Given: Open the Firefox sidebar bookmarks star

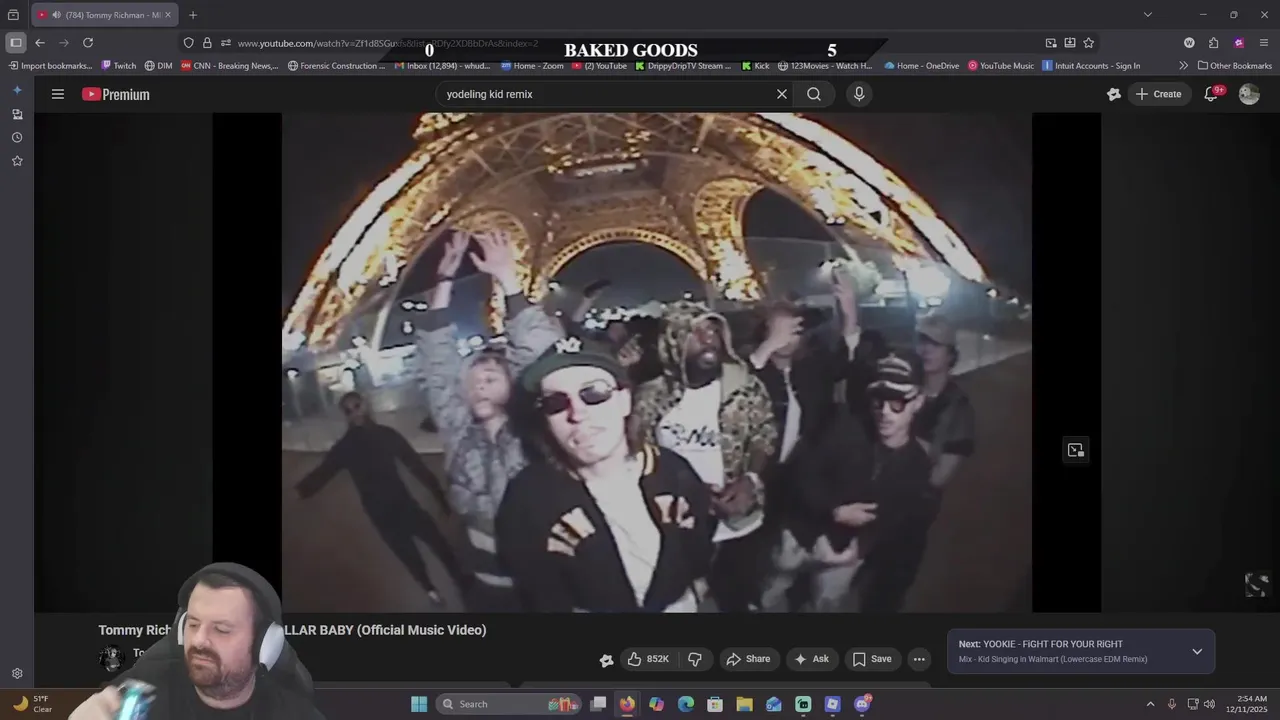Looking at the screenshot, I should point(17,161).
